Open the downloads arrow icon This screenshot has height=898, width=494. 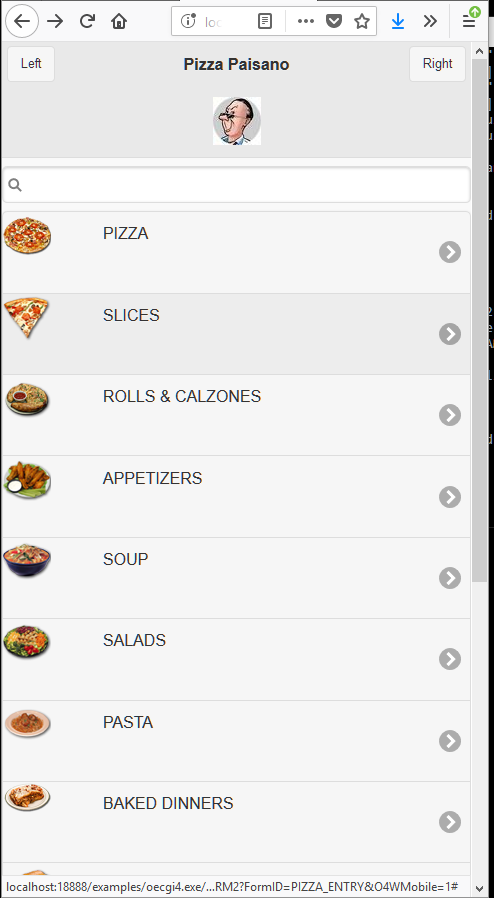[x=398, y=22]
